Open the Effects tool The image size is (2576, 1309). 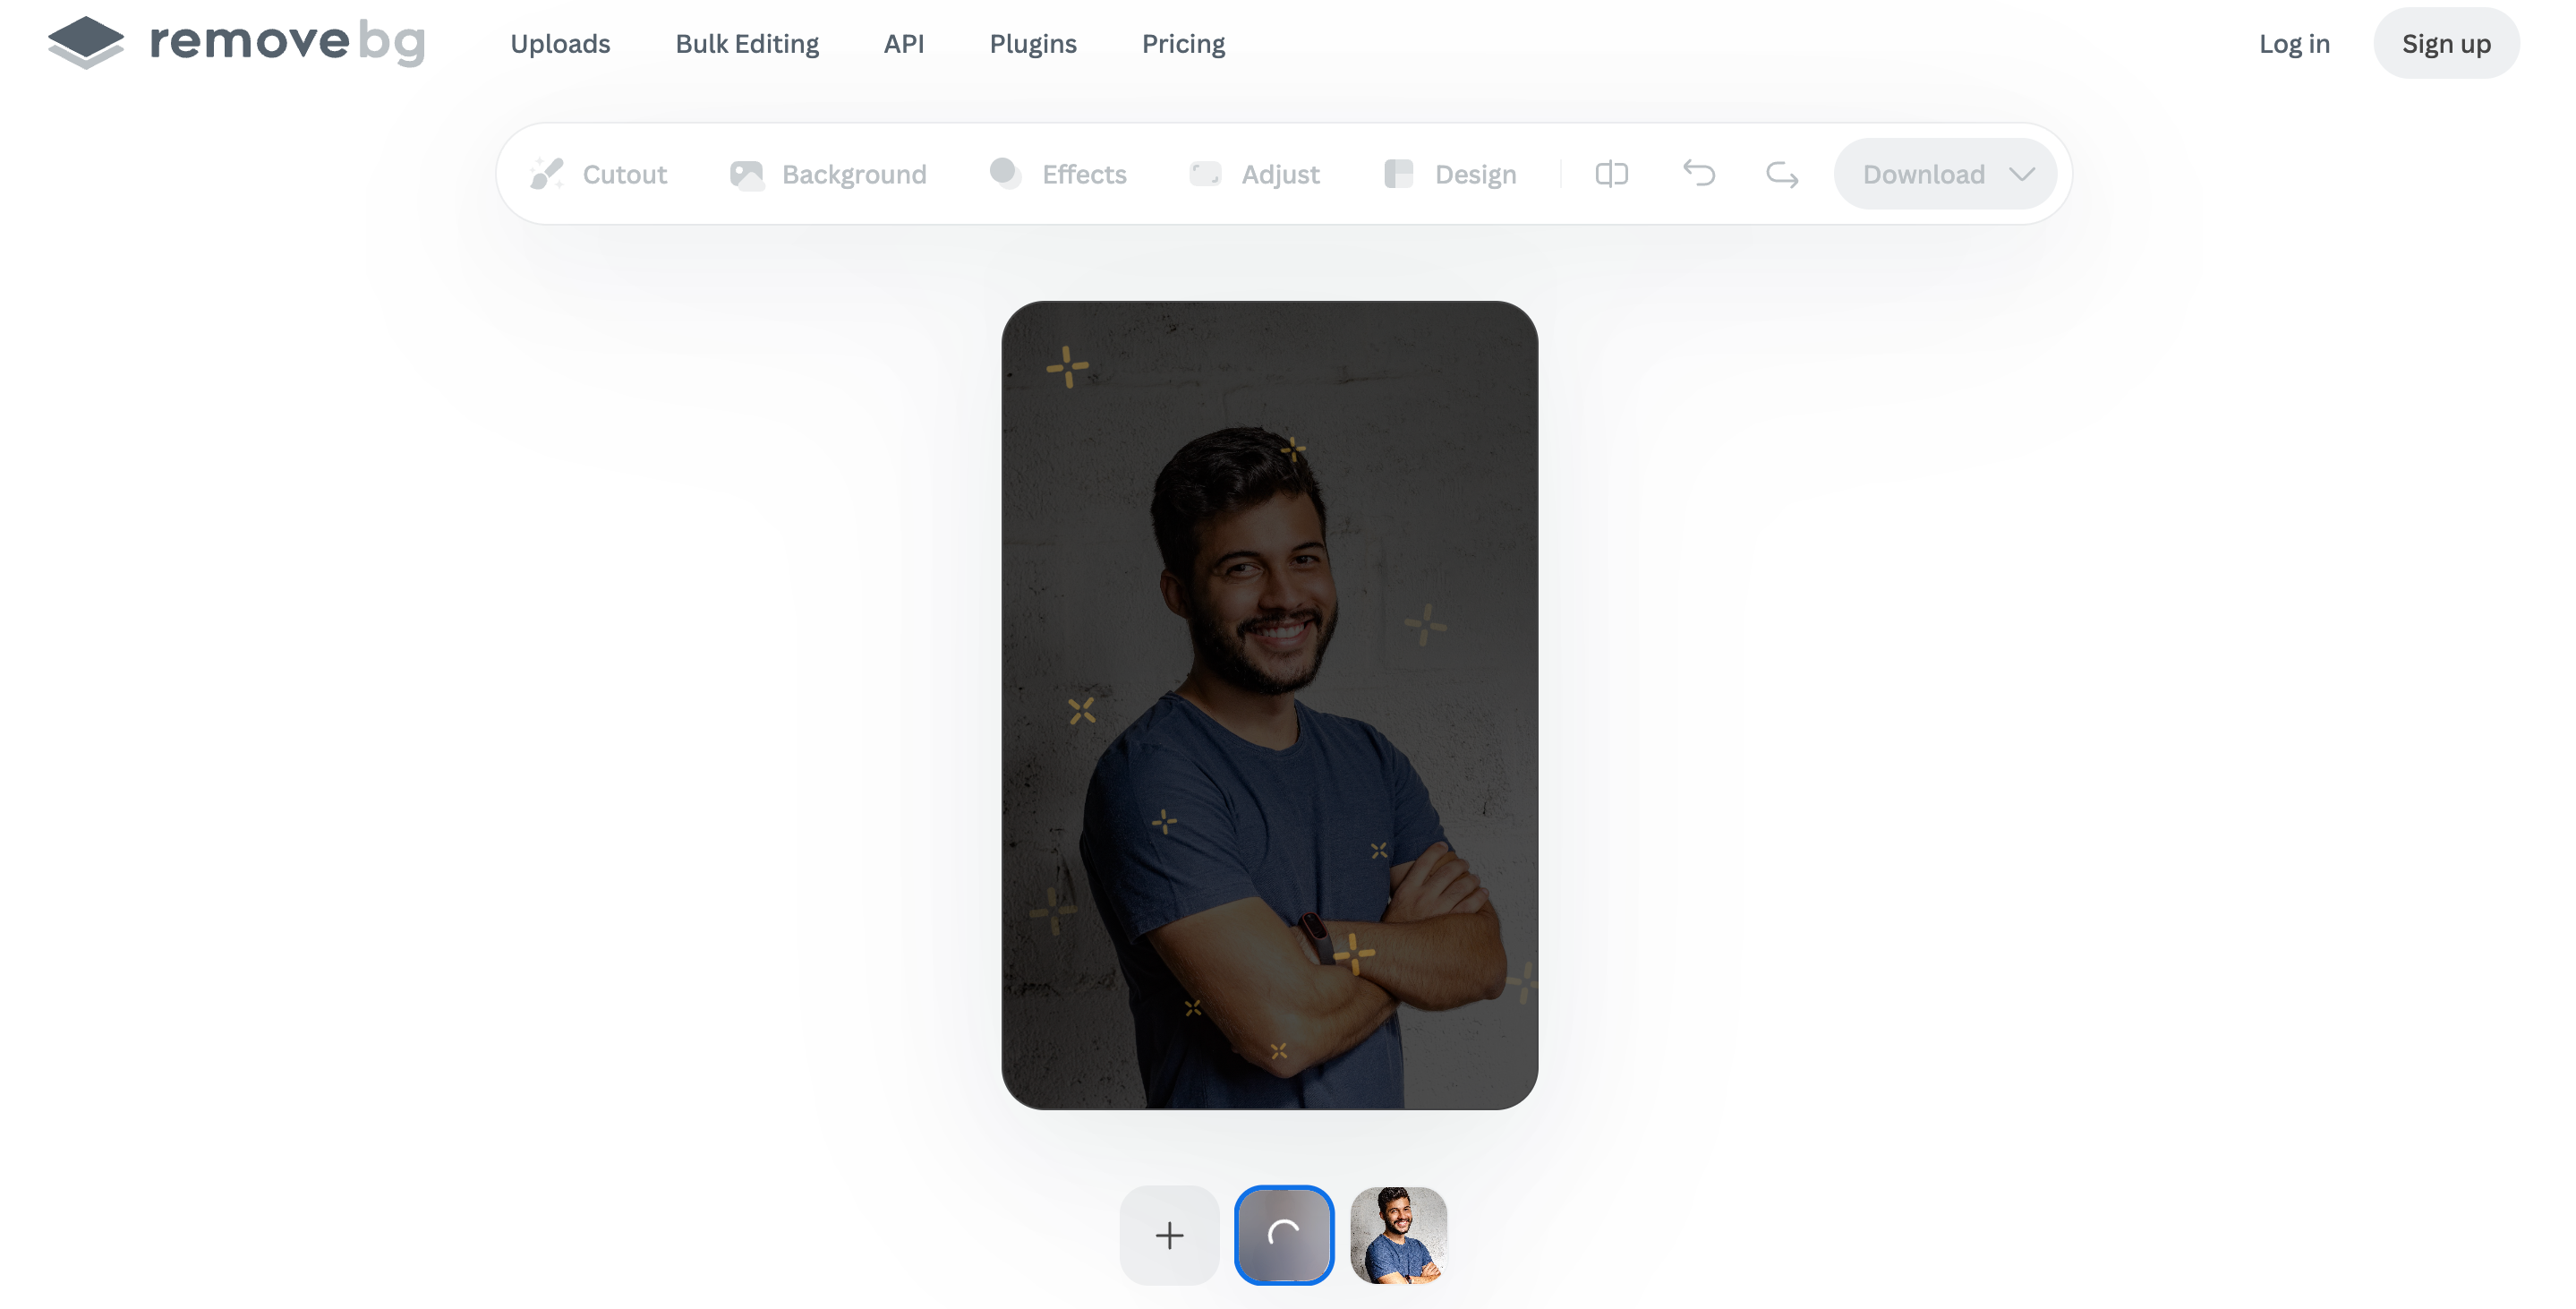(1057, 174)
